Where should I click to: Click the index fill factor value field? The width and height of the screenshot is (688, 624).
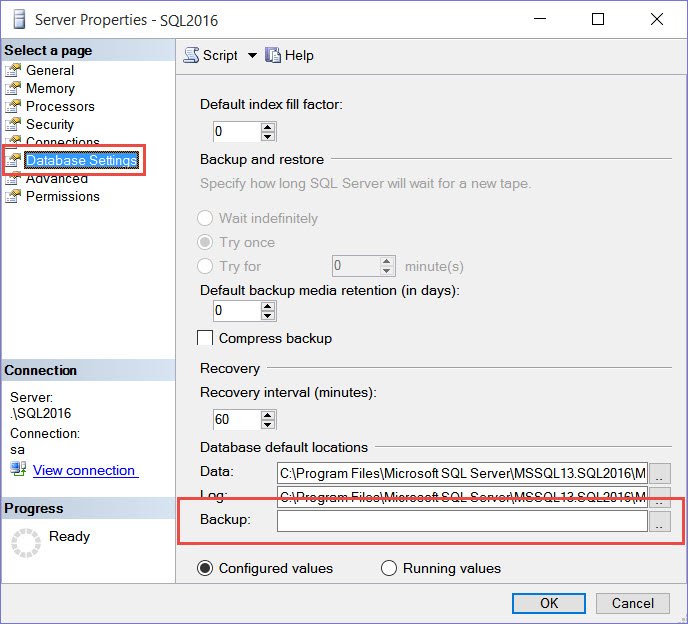[237, 132]
